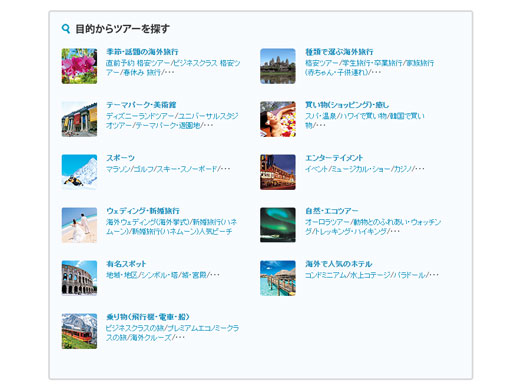The width and height of the screenshot is (520, 390).
Task: Follow the 乗り物(飛行機・電車・船) heading link
Action: (x=148, y=317)
